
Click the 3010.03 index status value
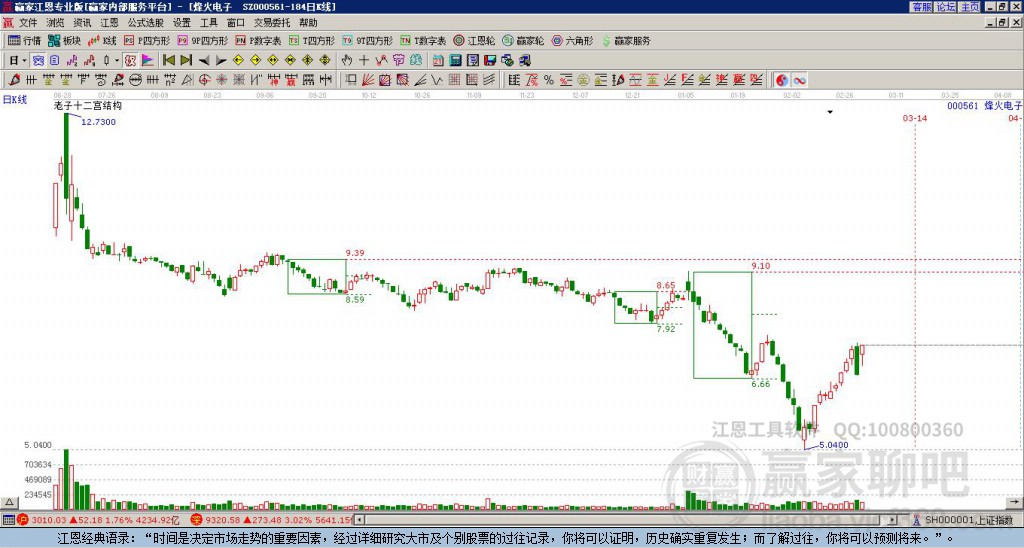(49, 520)
